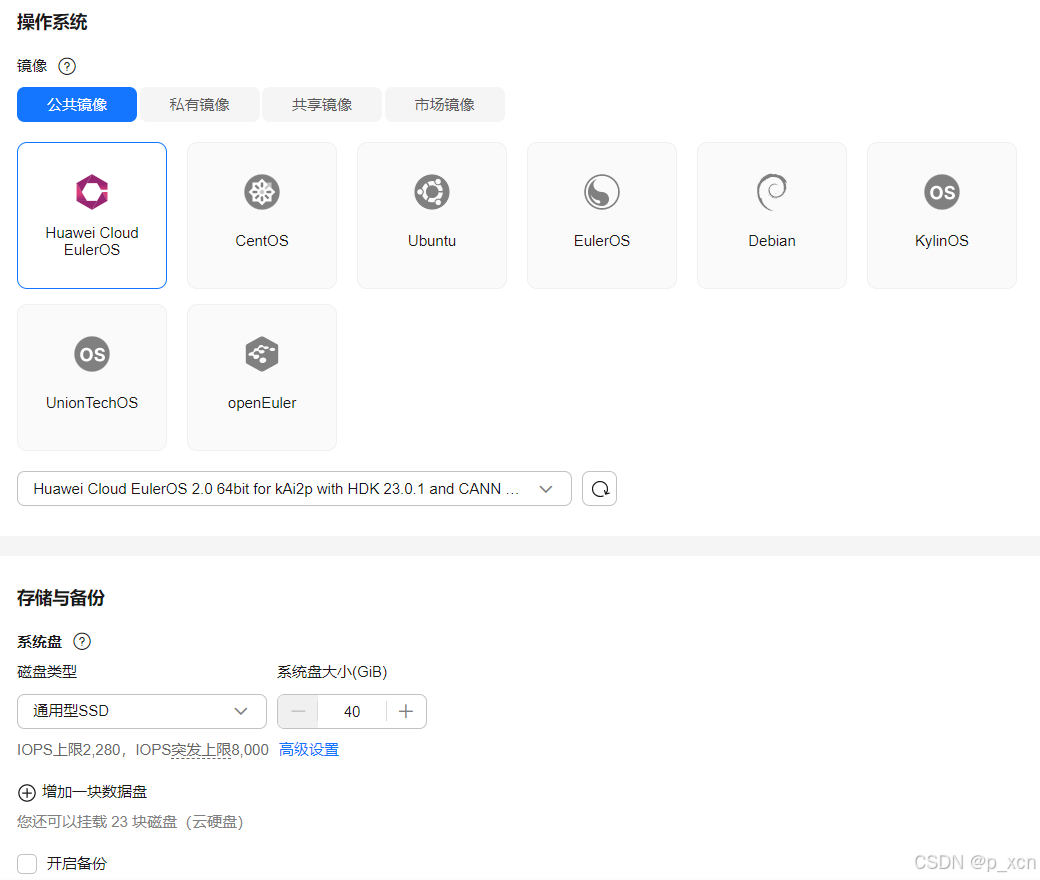Pick the Ubuntu image icon
Image resolution: width=1040 pixels, height=880 pixels.
coord(432,192)
